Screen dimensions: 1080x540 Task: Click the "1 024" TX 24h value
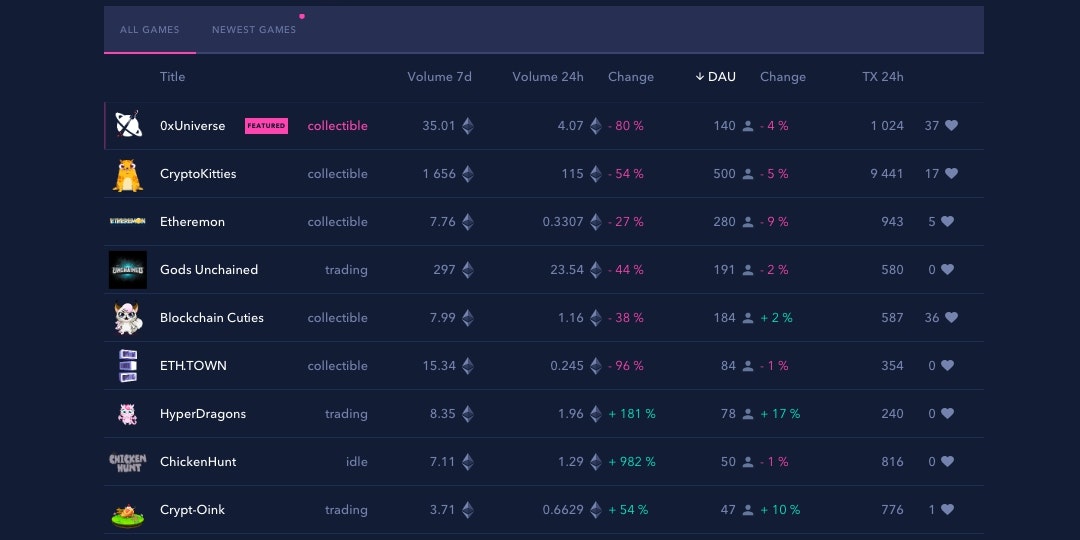pyautogui.click(x=886, y=126)
